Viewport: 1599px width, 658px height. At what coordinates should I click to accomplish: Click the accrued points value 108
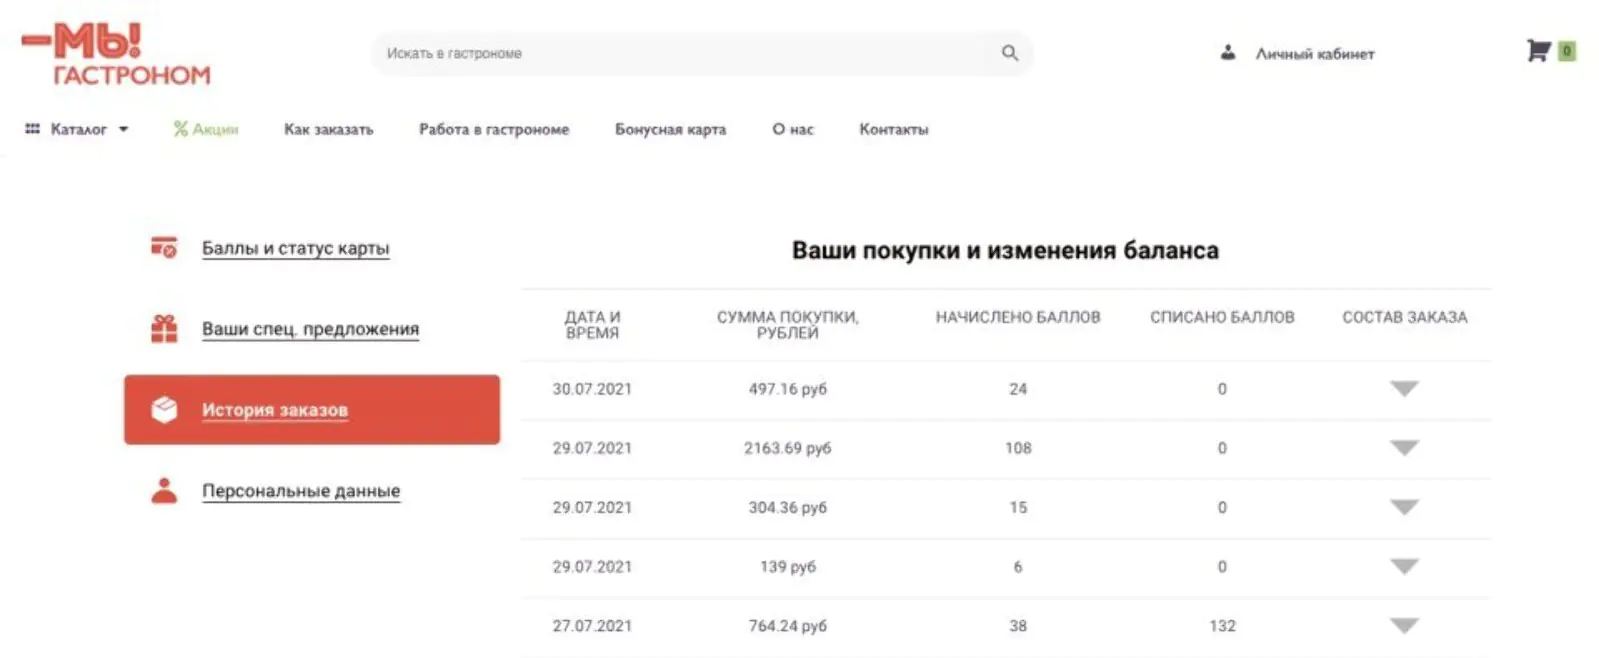[x=1018, y=448]
